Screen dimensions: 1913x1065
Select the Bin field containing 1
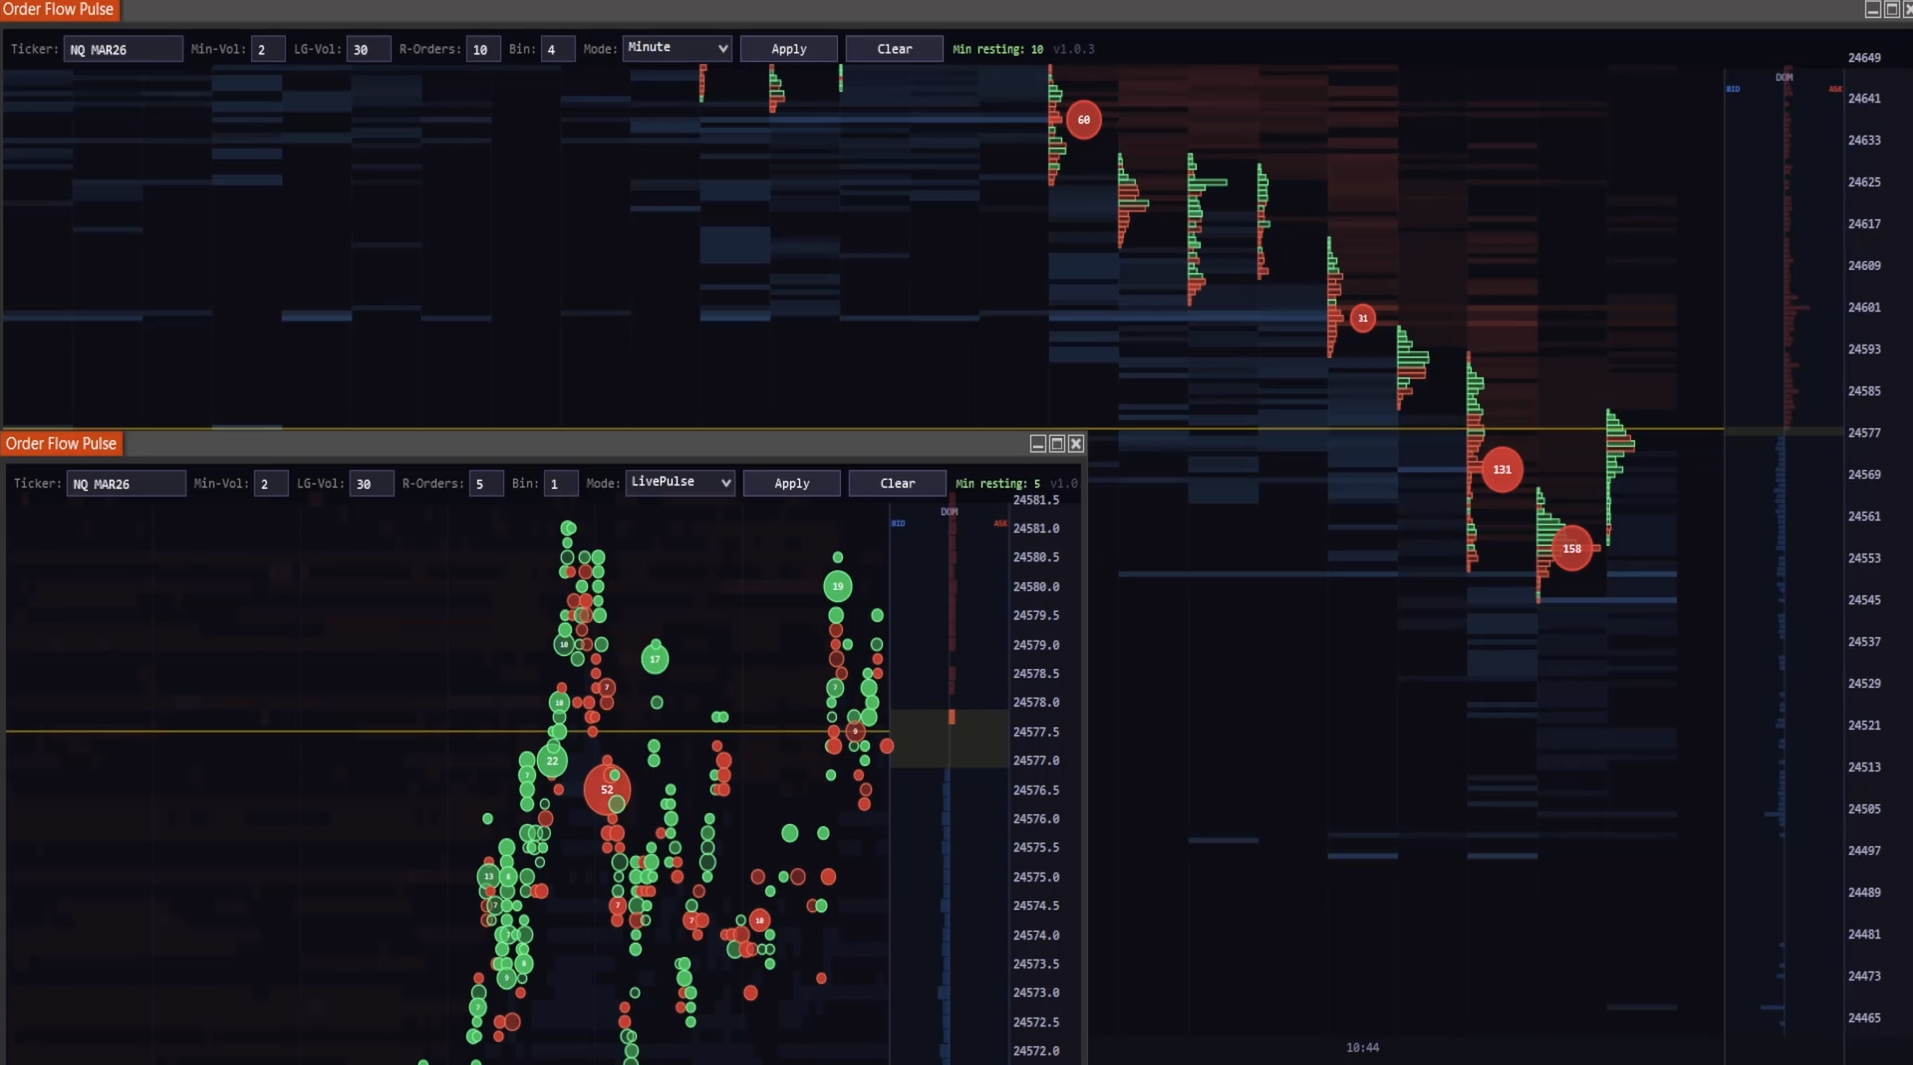click(559, 484)
